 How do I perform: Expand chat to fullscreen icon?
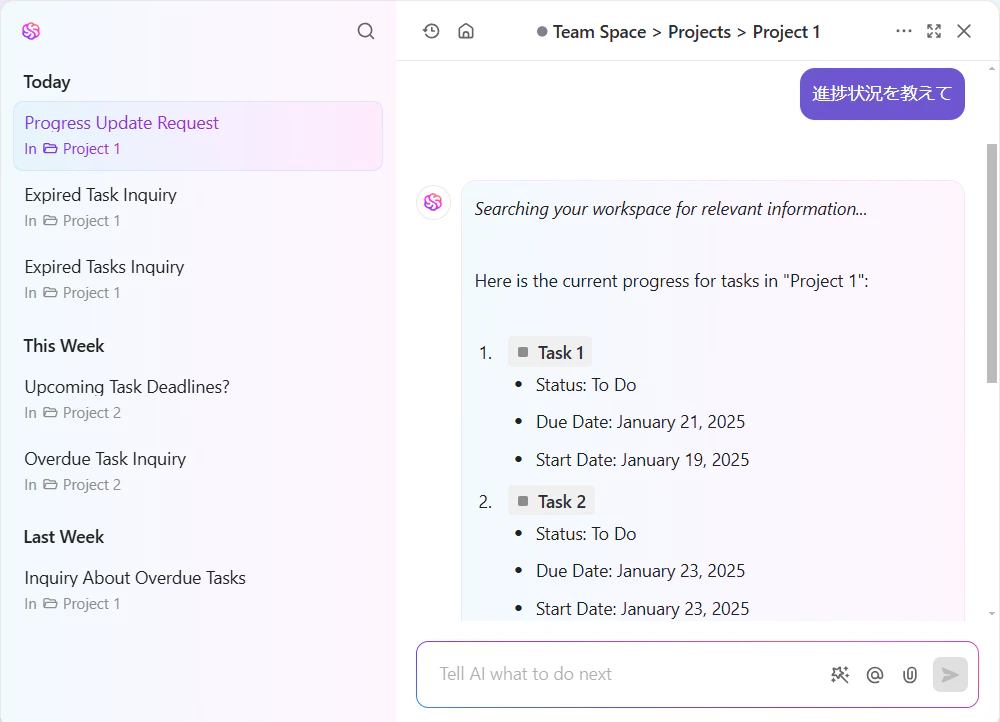934,31
